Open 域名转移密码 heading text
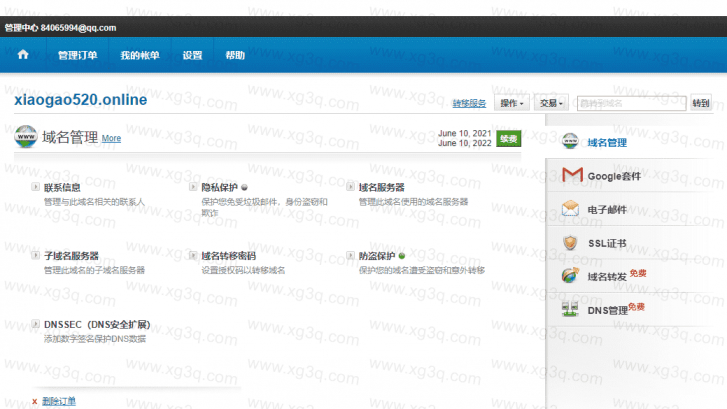The image size is (727, 409). [229, 256]
